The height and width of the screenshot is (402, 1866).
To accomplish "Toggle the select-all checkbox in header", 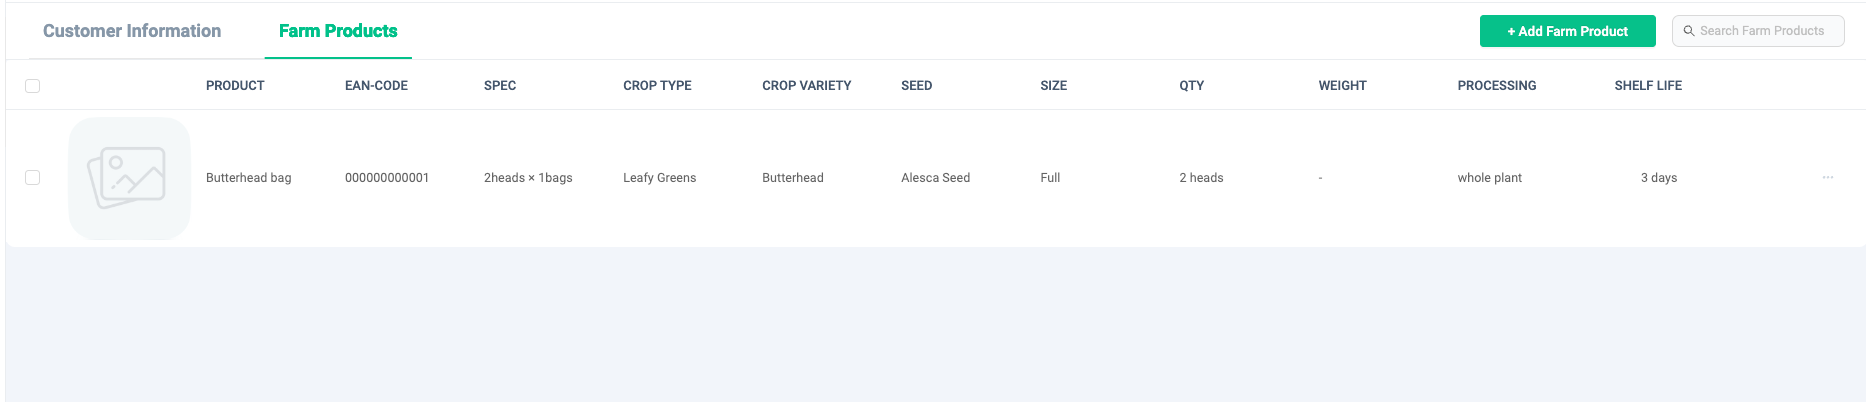I will pyautogui.click(x=32, y=86).
